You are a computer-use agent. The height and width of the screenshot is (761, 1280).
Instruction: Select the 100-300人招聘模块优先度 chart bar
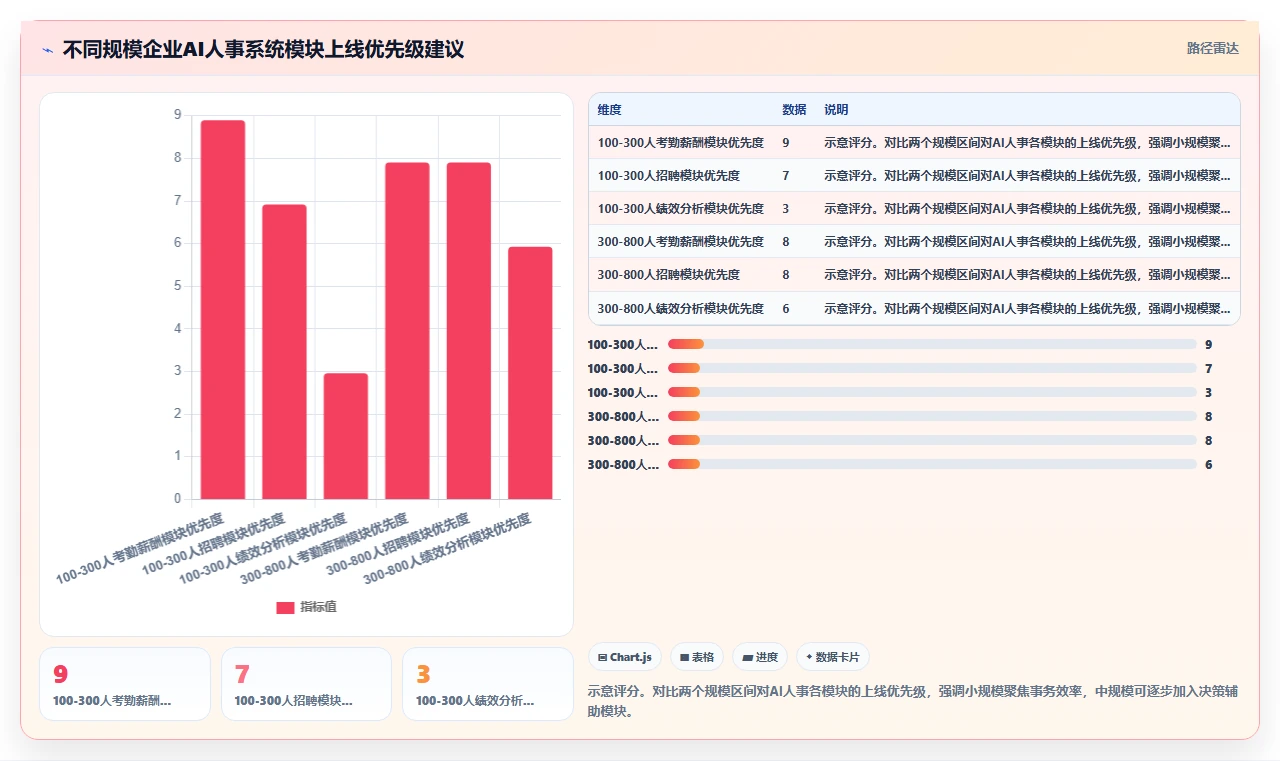coord(284,352)
